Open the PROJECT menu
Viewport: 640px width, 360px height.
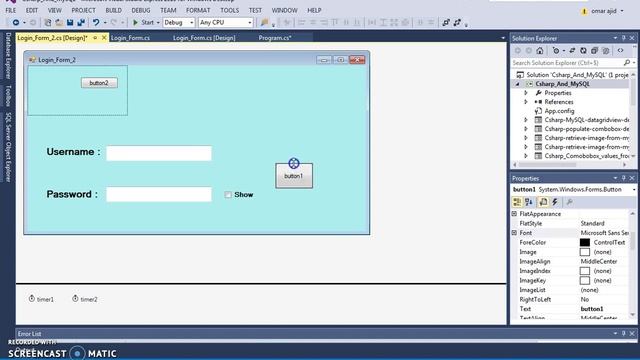point(83,10)
